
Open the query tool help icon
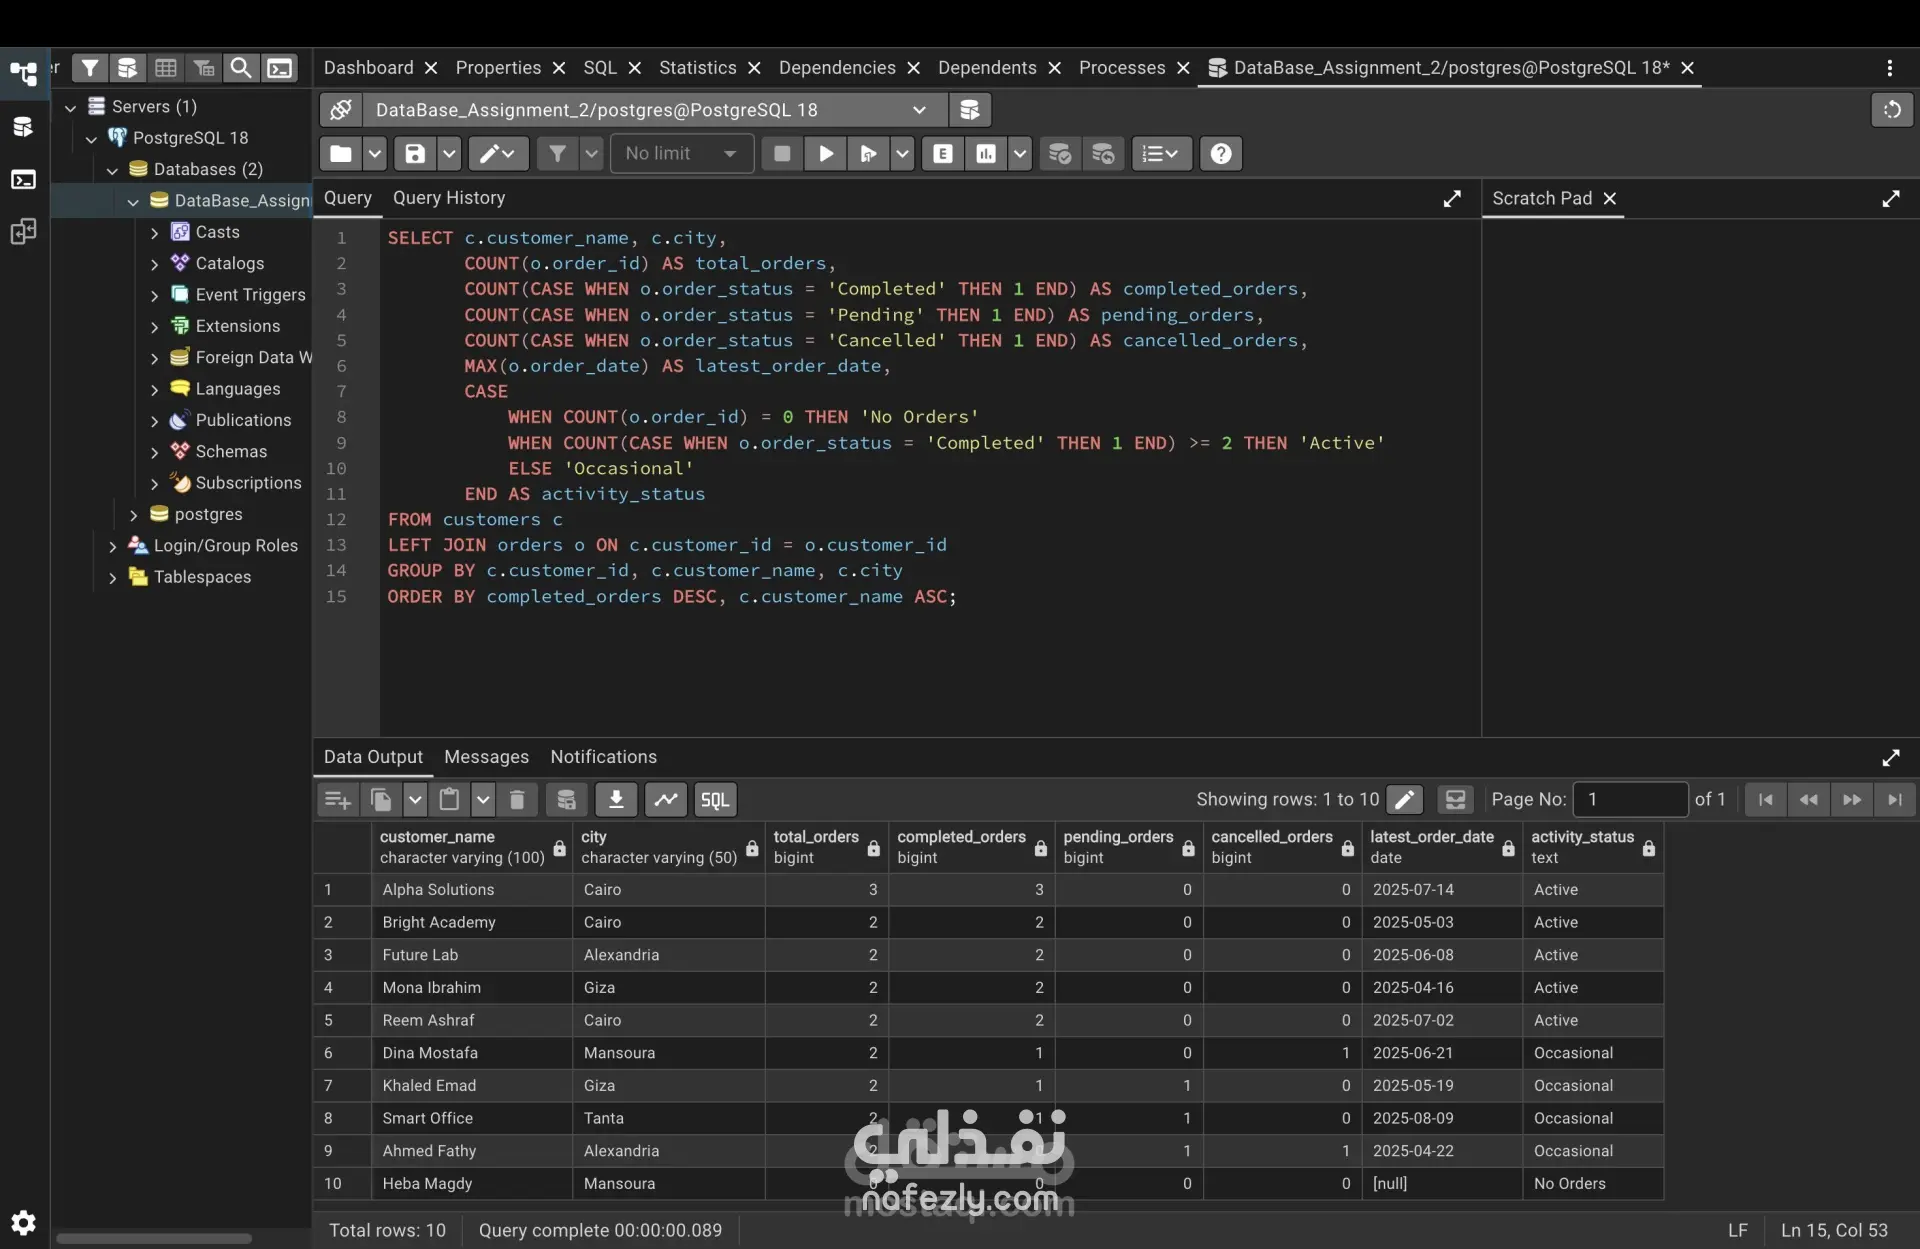[1221, 154]
